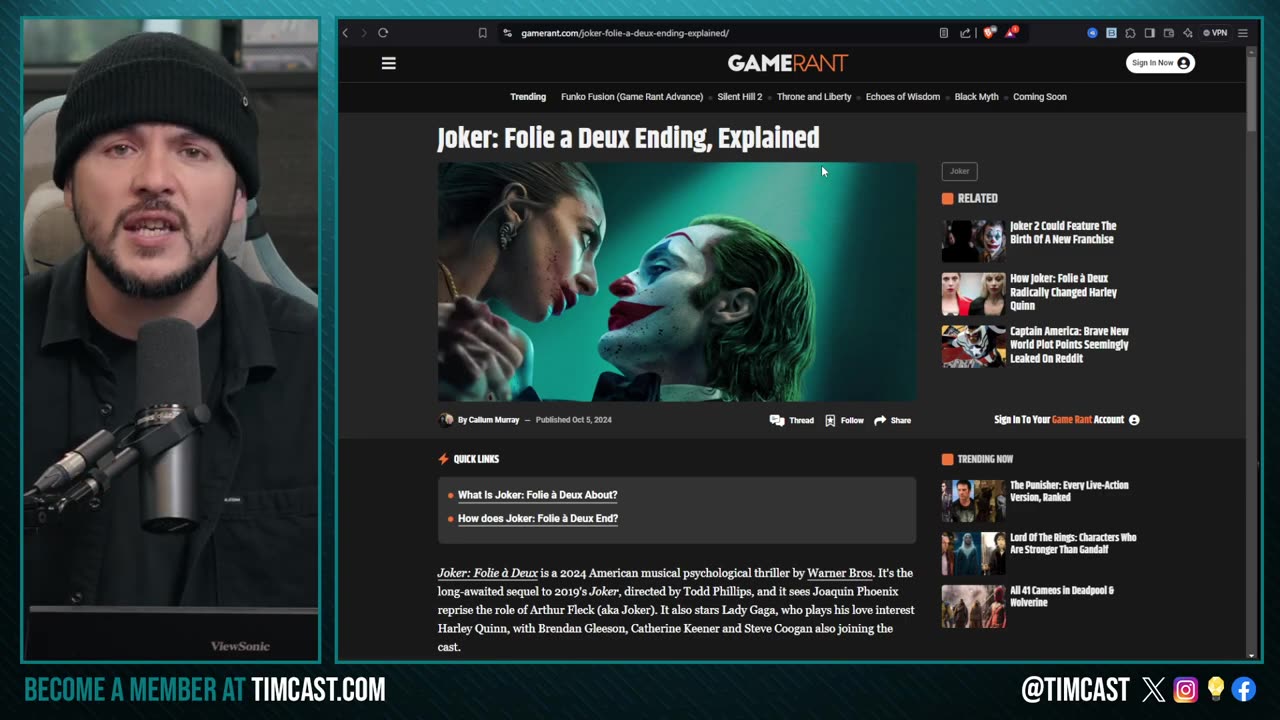Click Sign In To Your Game Rant Account
1280x720 pixels.
1067,420
